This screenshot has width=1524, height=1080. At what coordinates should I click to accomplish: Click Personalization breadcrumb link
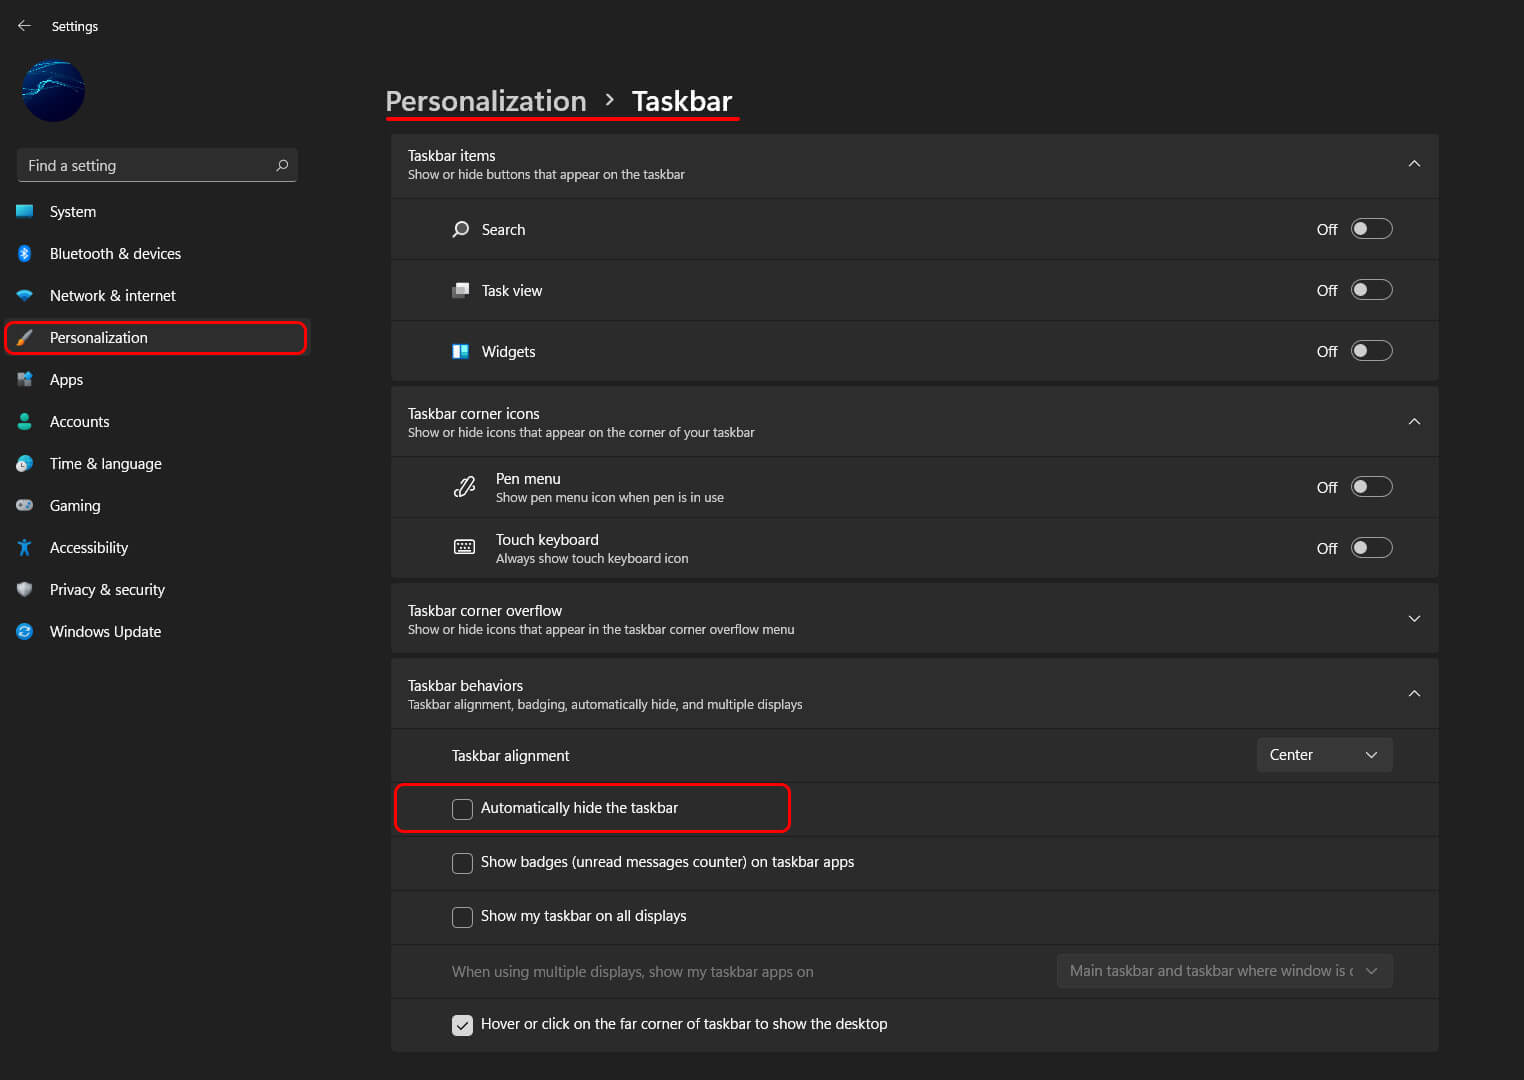click(x=486, y=101)
